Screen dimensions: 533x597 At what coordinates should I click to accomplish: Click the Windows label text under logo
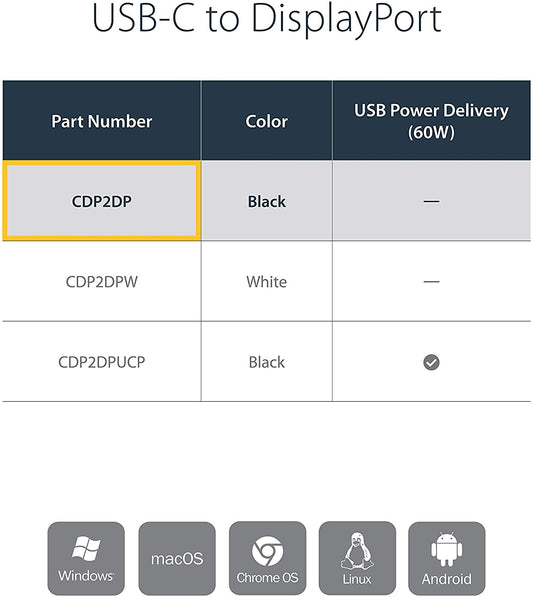tap(86, 575)
